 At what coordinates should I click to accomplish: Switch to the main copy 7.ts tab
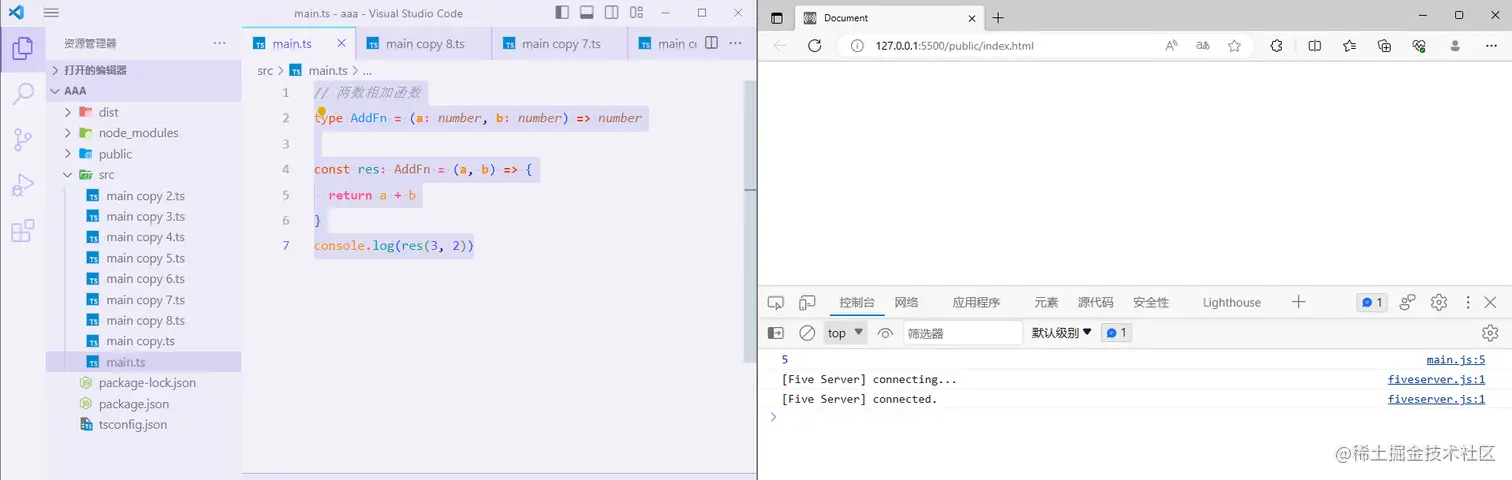point(560,44)
